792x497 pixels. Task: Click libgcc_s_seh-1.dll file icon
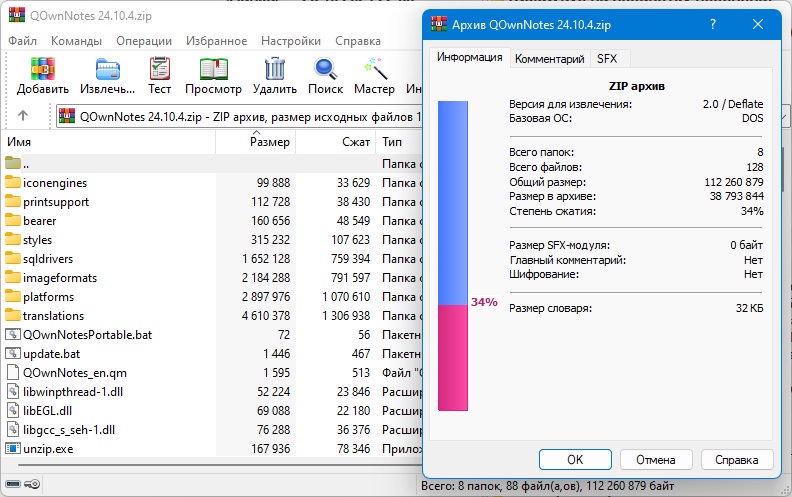tap(13, 430)
